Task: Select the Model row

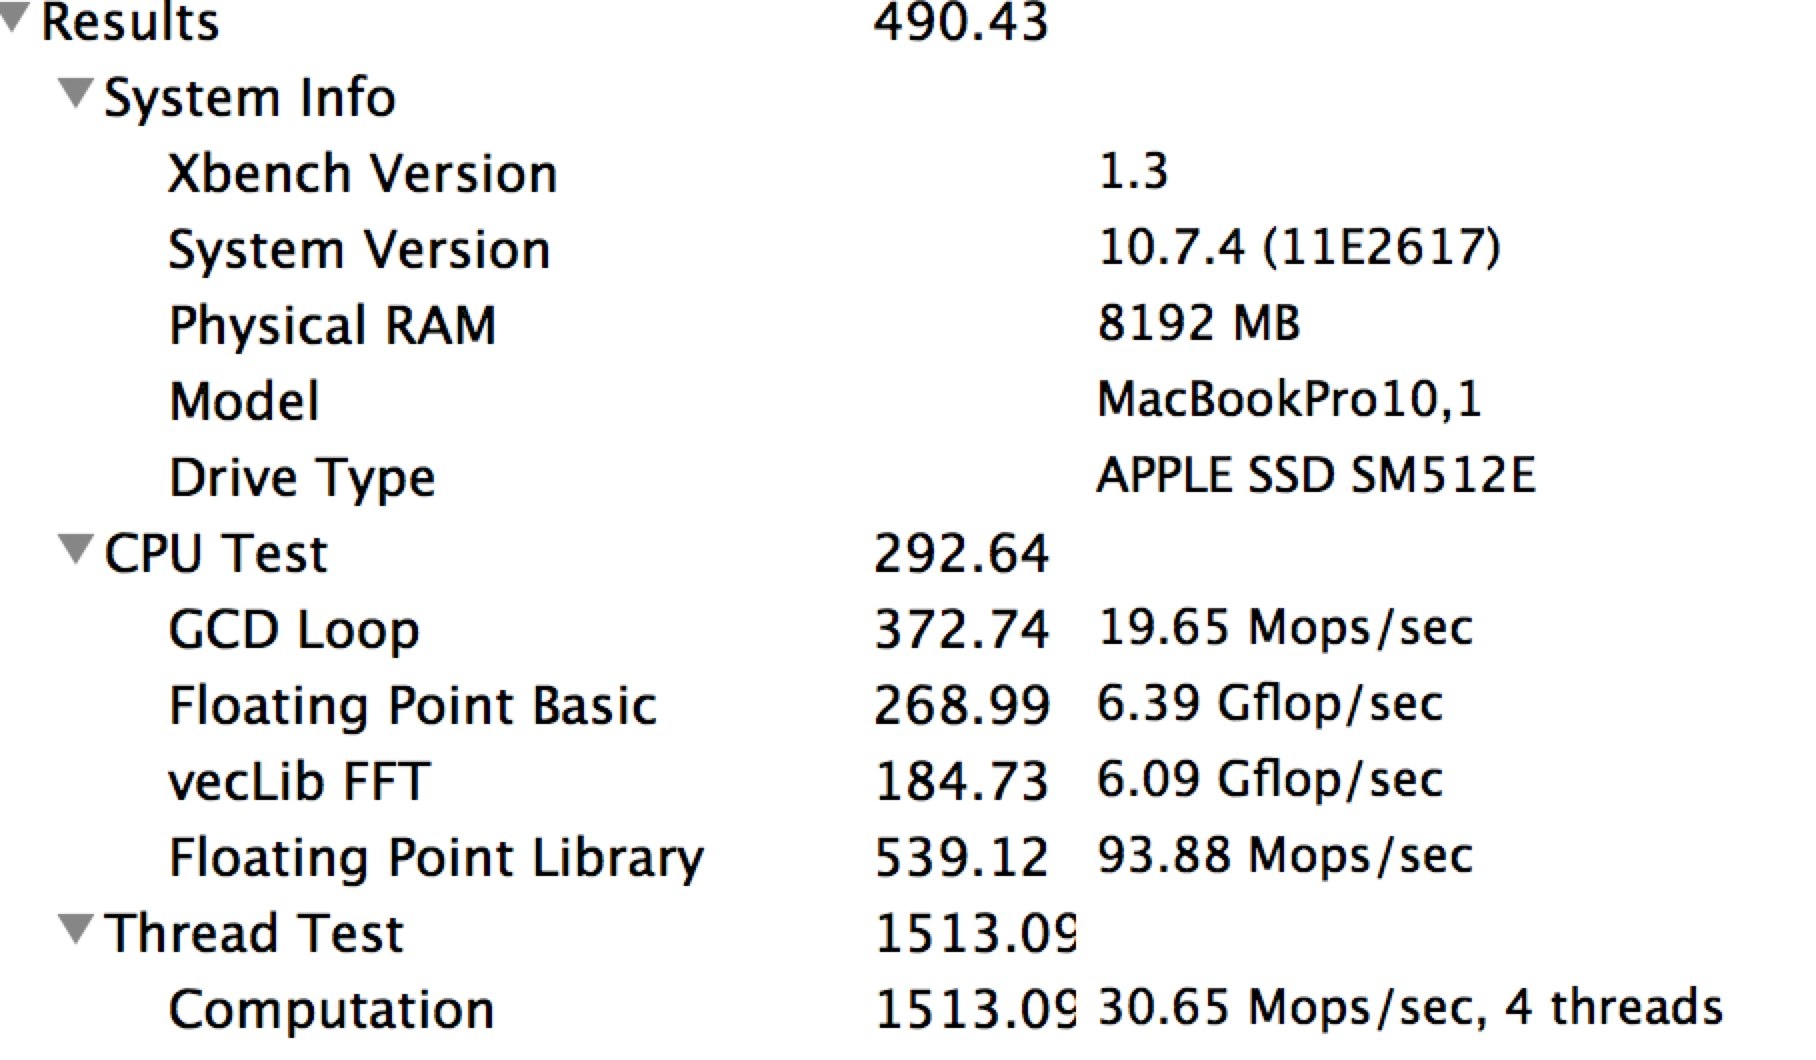Action: pos(244,402)
